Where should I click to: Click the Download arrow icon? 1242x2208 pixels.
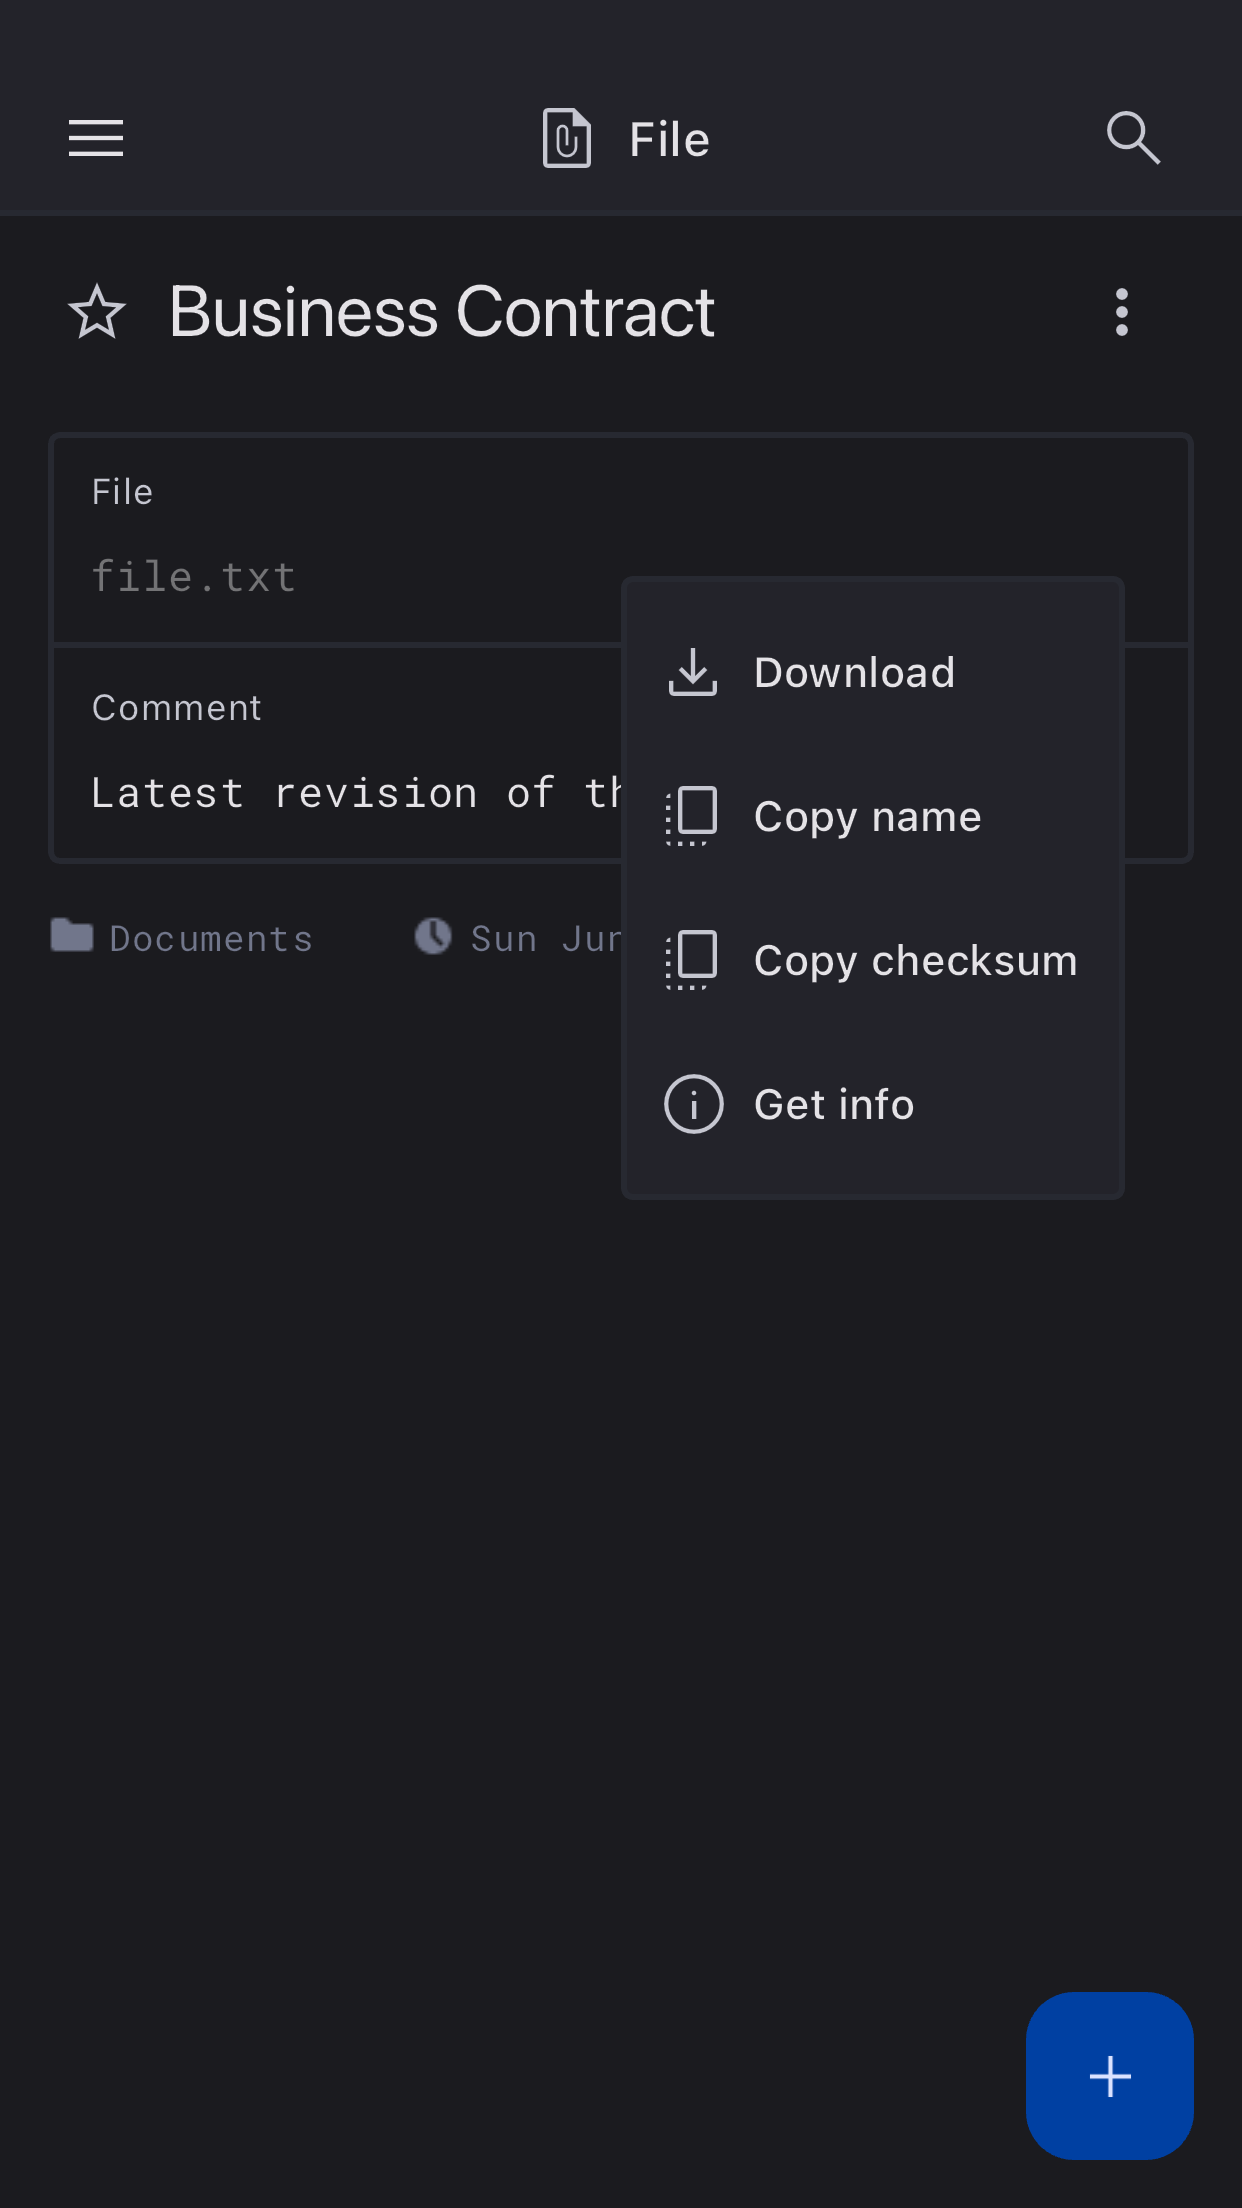pos(693,672)
